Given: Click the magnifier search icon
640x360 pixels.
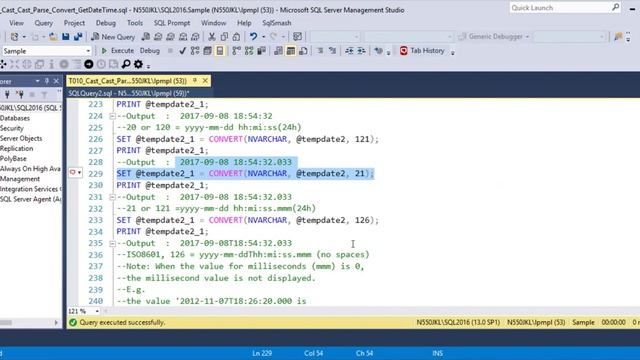Looking at the screenshot, I should [x=126, y=64].
